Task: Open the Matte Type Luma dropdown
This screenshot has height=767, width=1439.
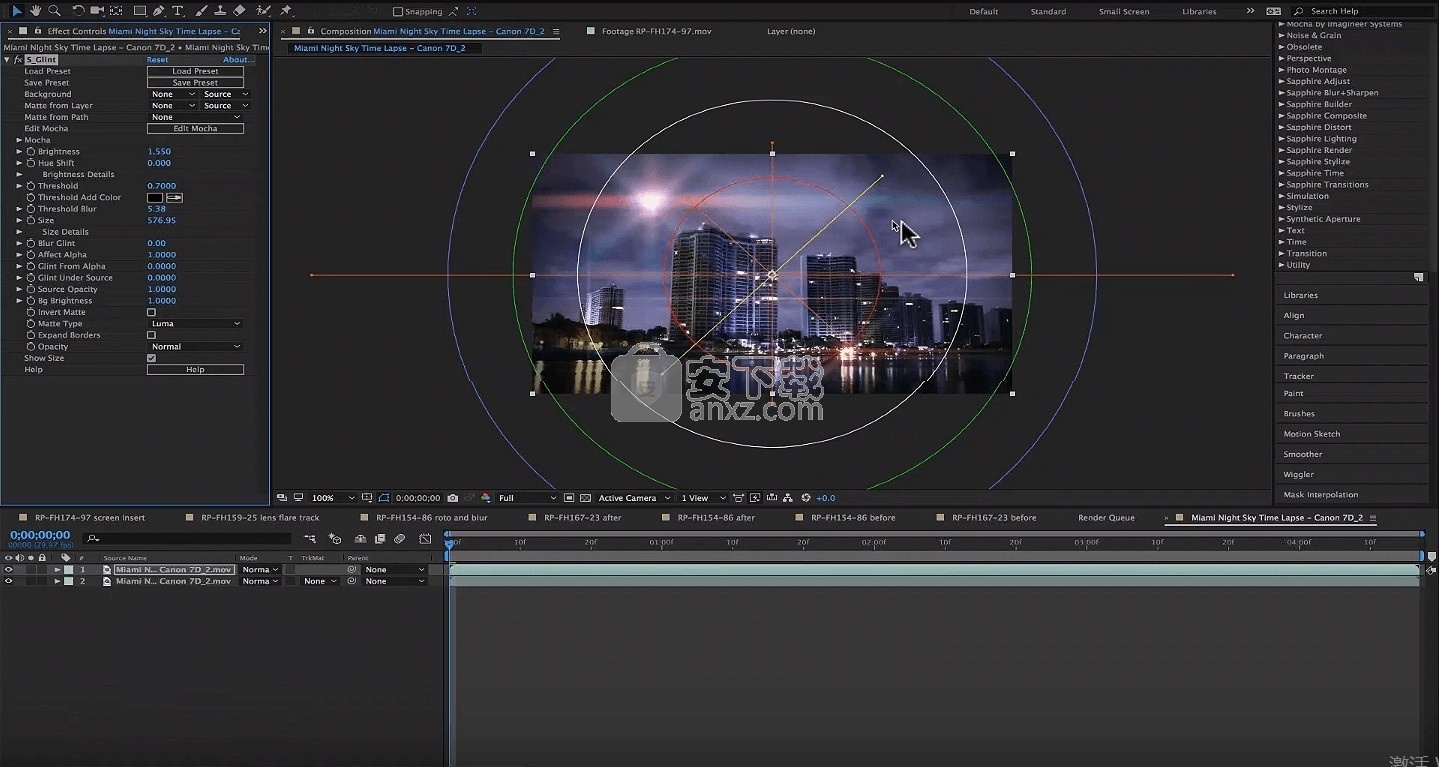Action: (195, 324)
